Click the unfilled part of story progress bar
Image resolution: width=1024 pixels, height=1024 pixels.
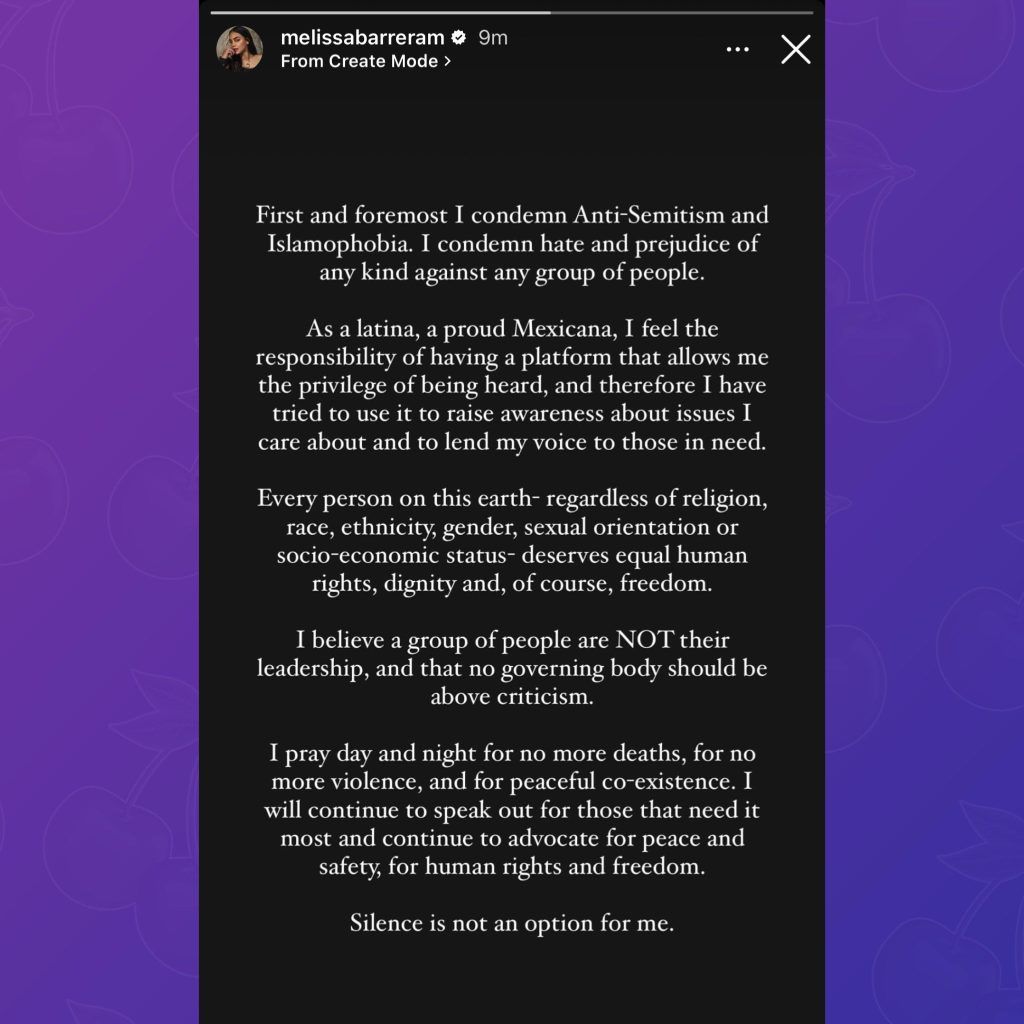click(x=682, y=12)
